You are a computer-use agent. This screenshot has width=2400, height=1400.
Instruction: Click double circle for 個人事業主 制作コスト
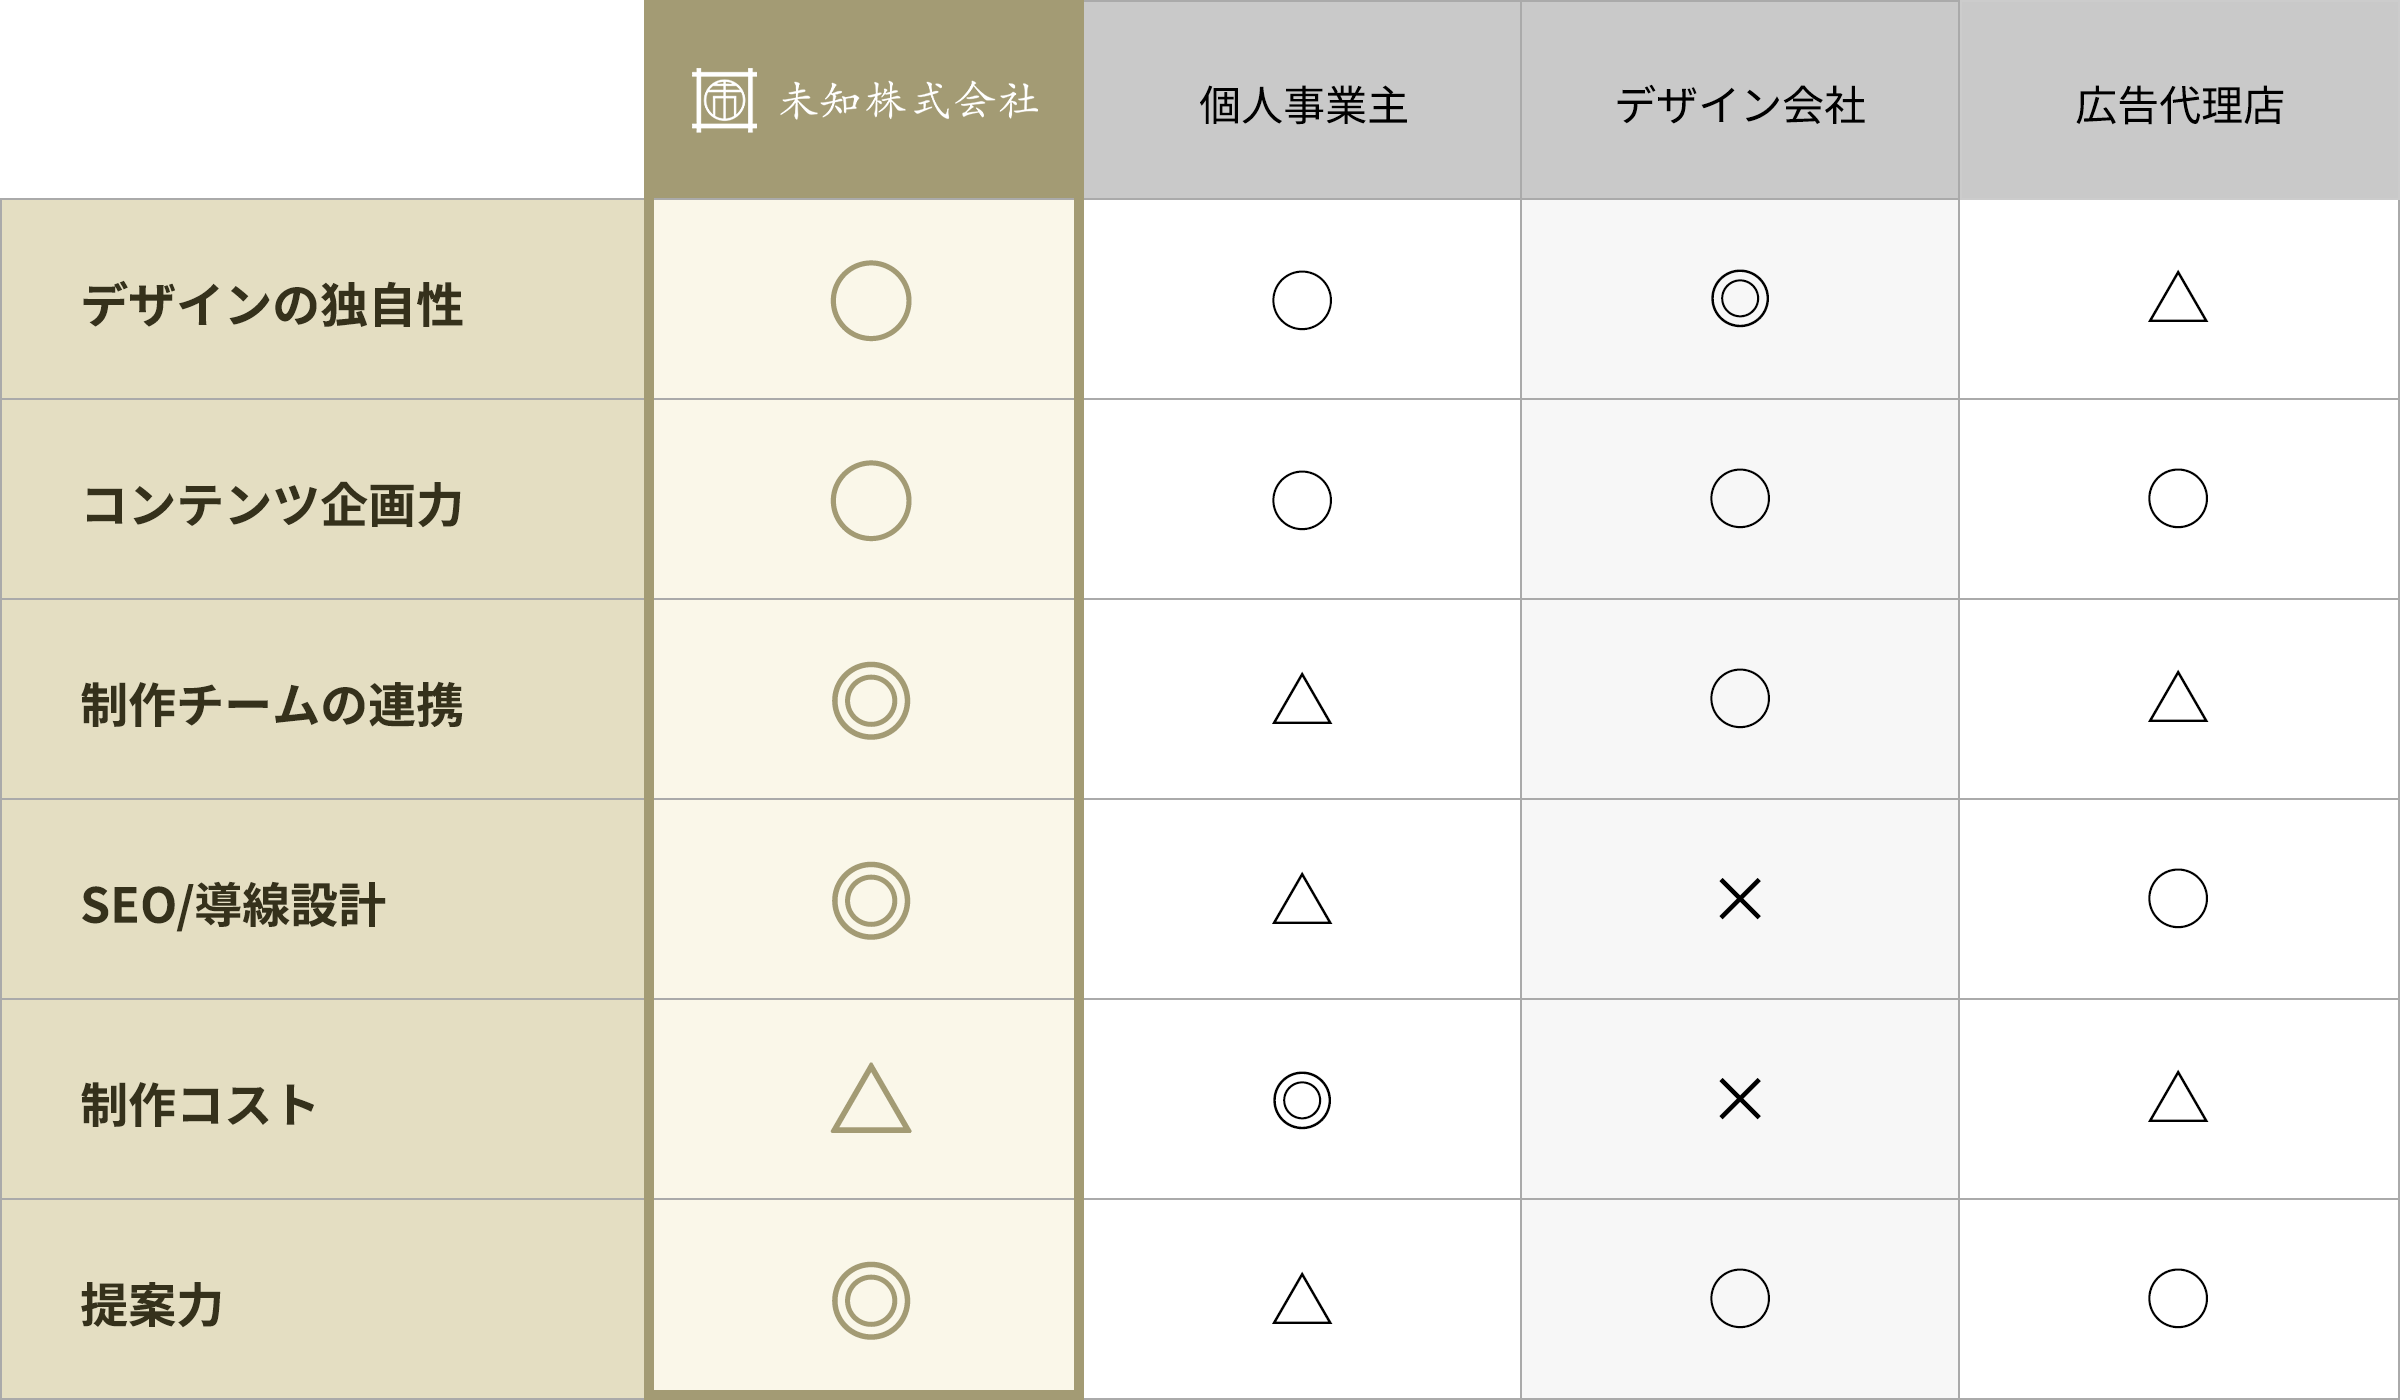pyautogui.click(x=1302, y=1100)
